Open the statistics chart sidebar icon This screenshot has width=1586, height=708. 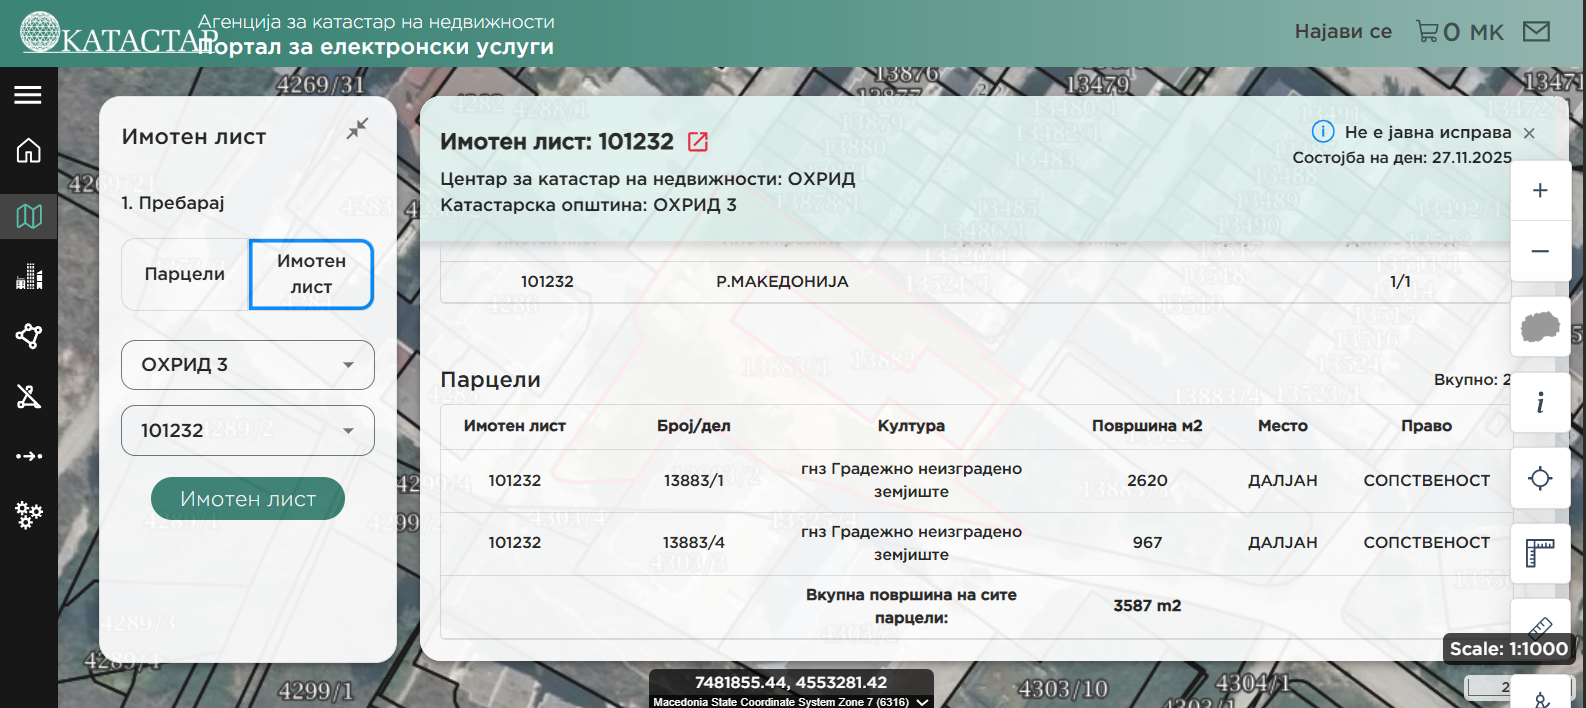(x=28, y=277)
